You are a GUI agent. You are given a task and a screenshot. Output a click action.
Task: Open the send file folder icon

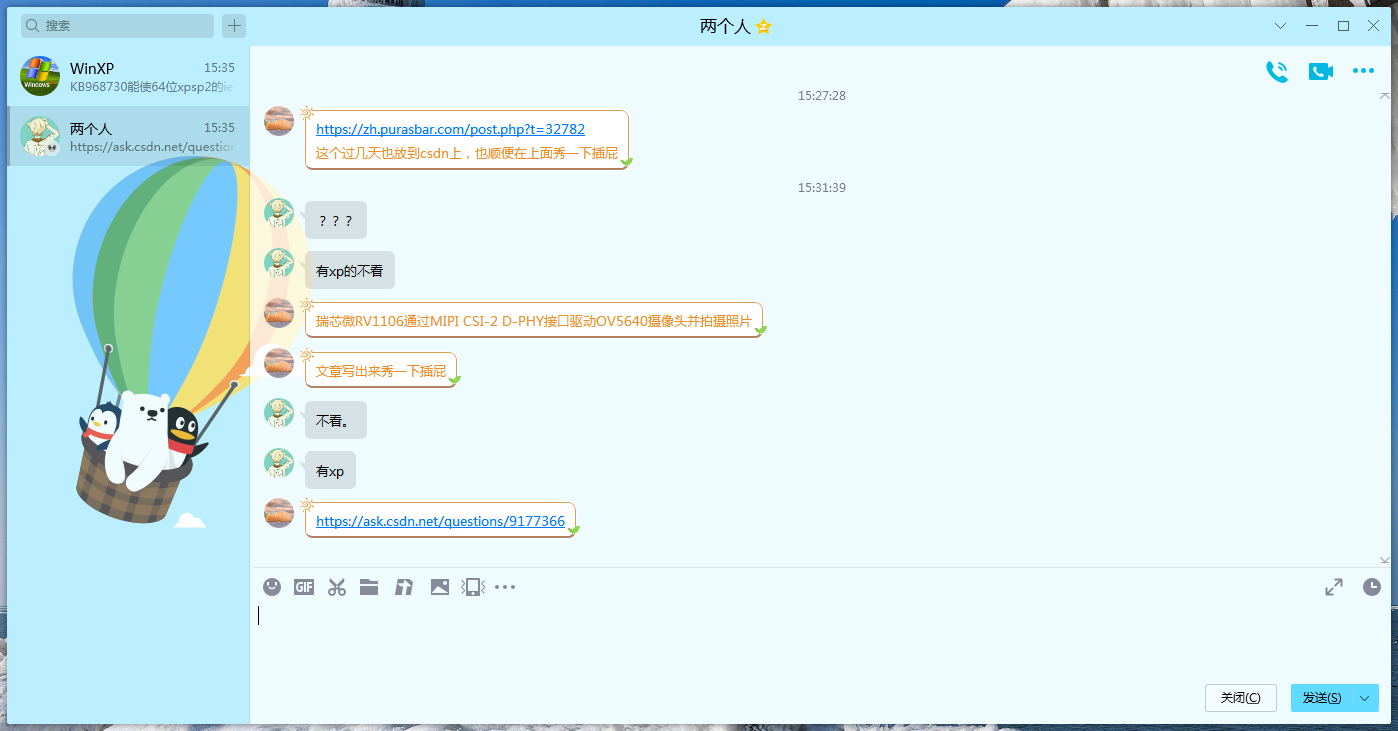[369, 587]
